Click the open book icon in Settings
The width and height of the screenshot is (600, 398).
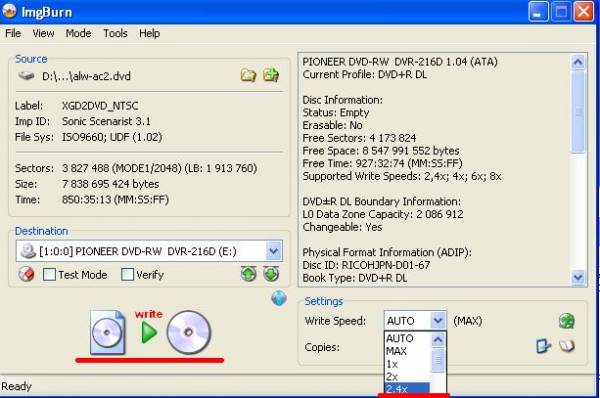pyautogui.click(x=567, y=346)
